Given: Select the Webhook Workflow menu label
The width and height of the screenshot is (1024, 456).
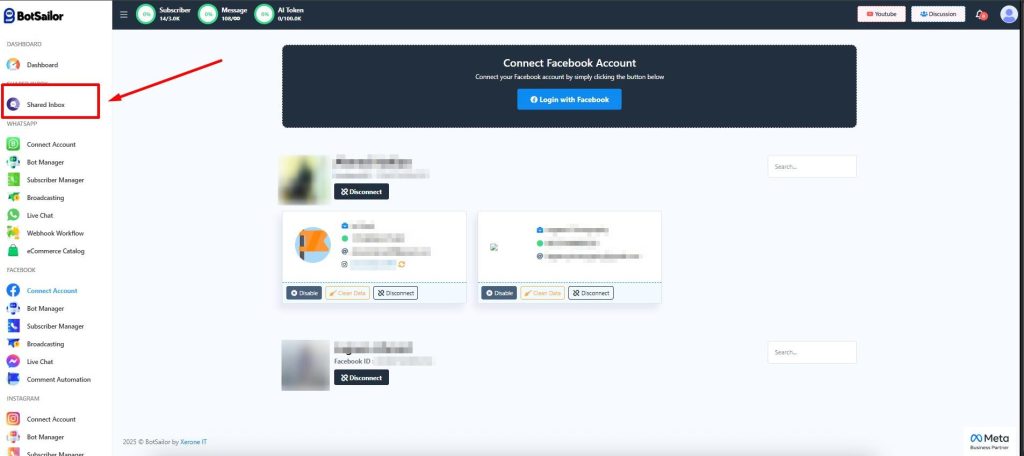Looking at the screenshot, I should click(x=56, y=233).
